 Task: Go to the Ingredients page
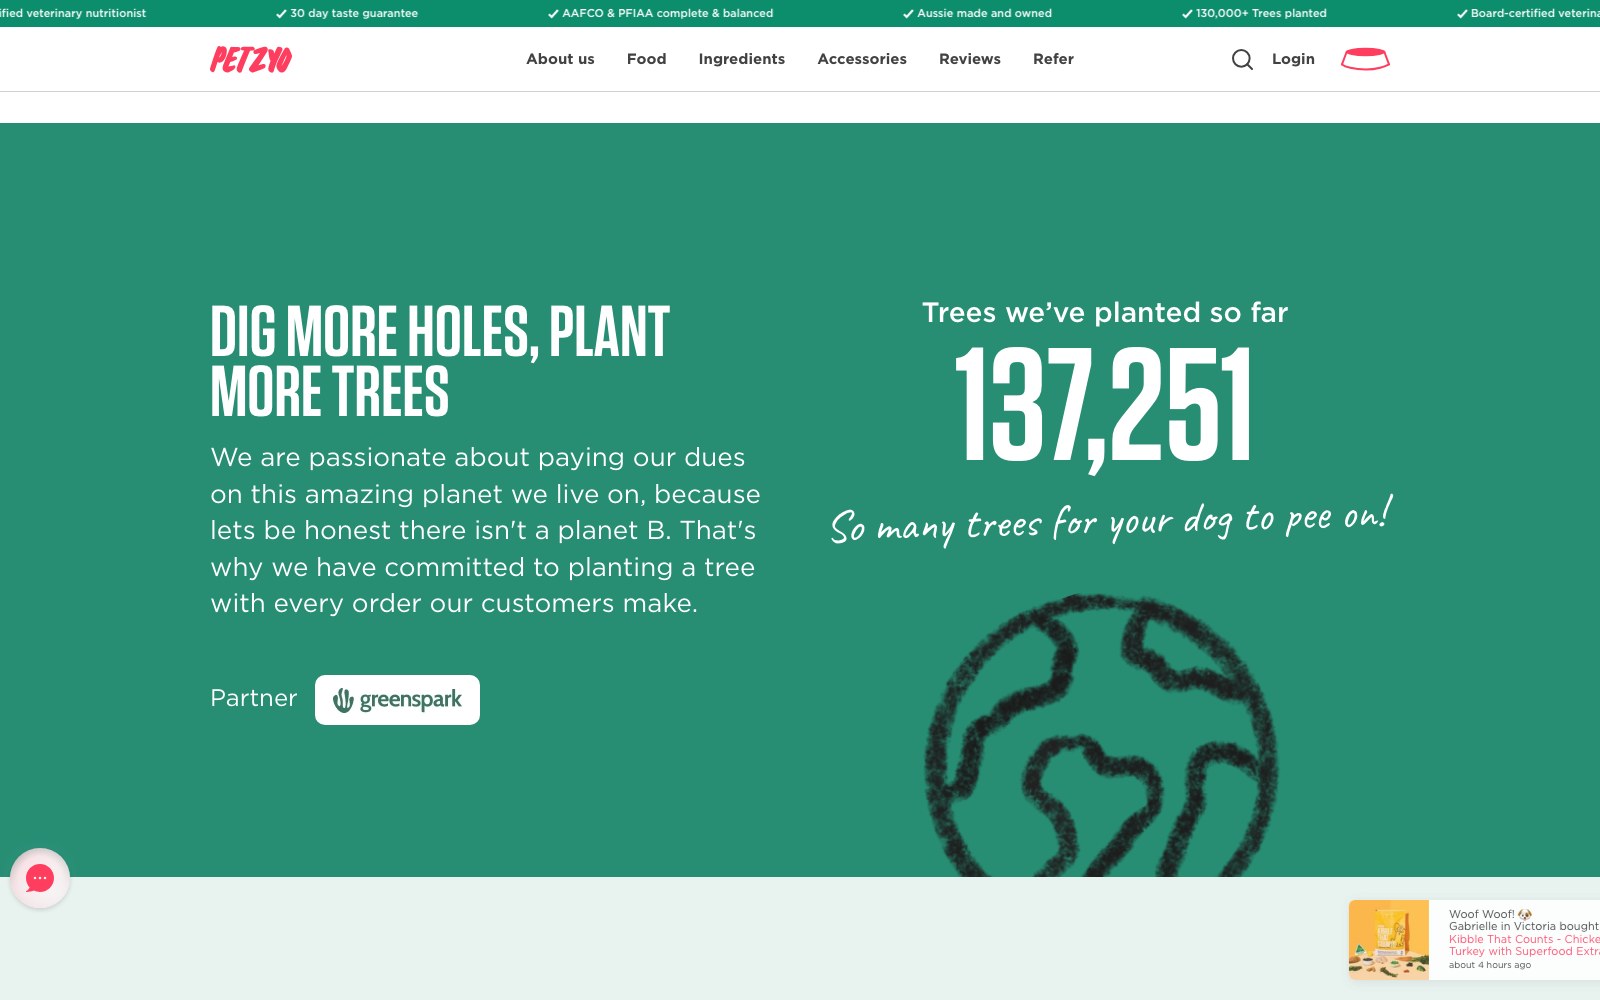(x=741, y=59)
